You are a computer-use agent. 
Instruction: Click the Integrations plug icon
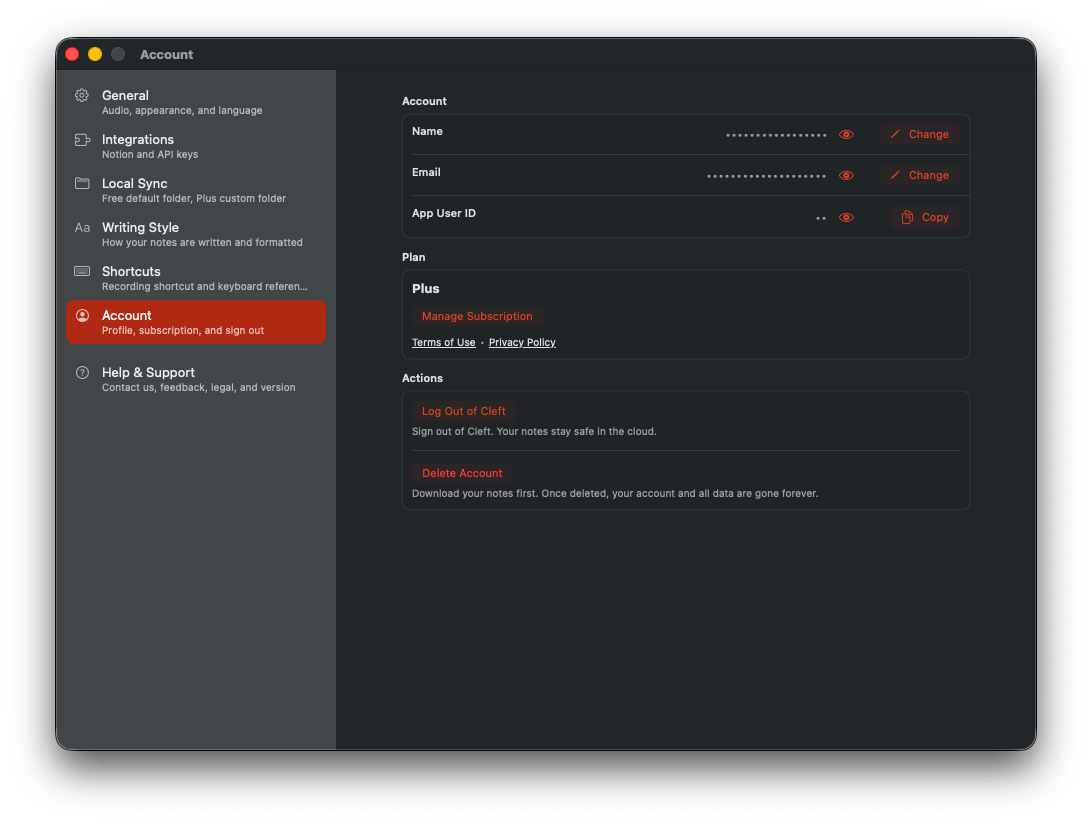coord(82,139)
